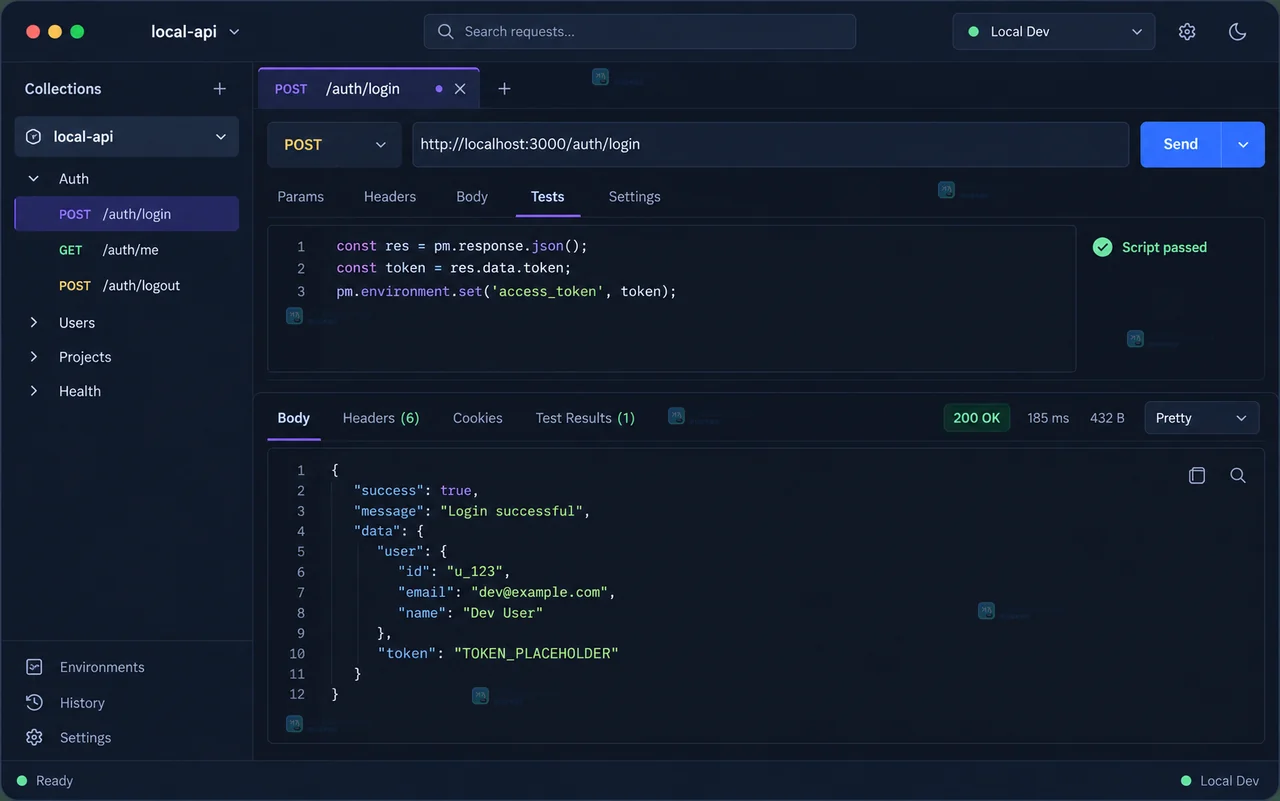Click the sidebar Settings gear icon
Screen dimensions: 1280x801
click(34, 737)
